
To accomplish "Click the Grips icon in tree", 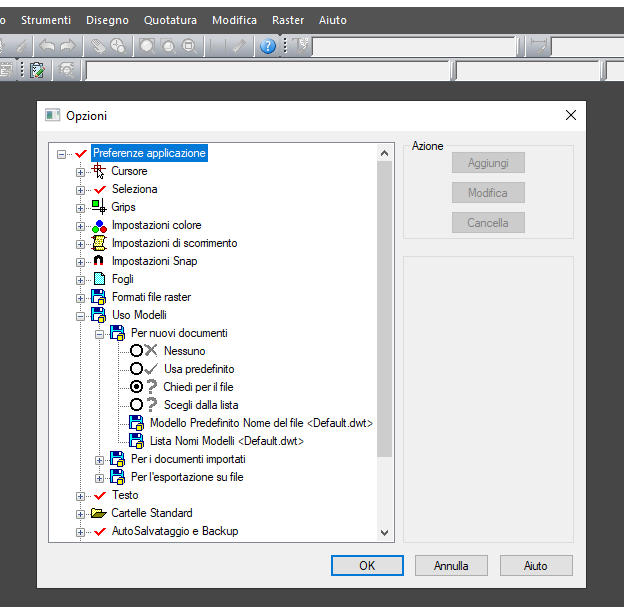I will (99, 207).
